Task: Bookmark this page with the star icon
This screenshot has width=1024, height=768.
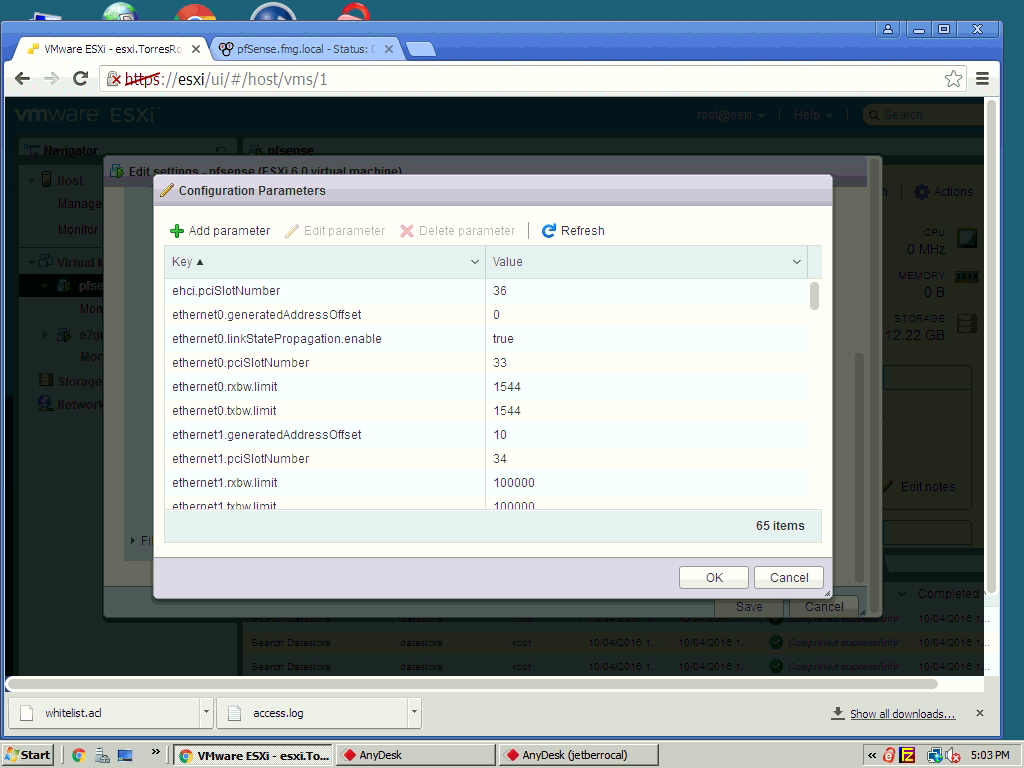Action: click(x=953, y=79)
